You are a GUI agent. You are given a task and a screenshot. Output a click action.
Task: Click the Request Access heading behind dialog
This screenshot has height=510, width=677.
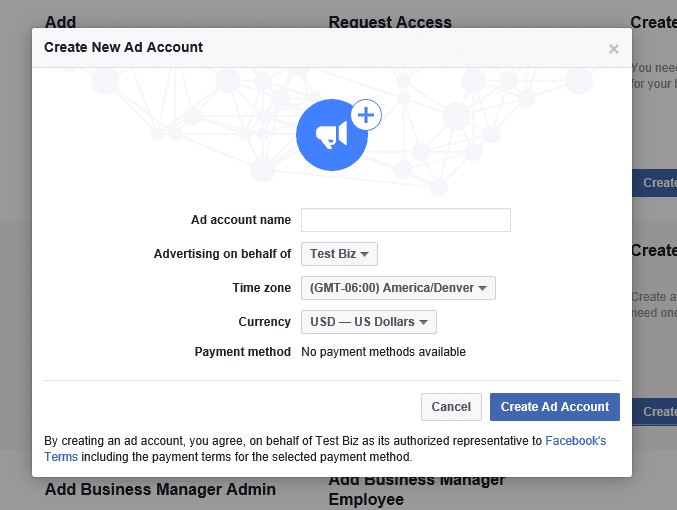click(390, 21)
